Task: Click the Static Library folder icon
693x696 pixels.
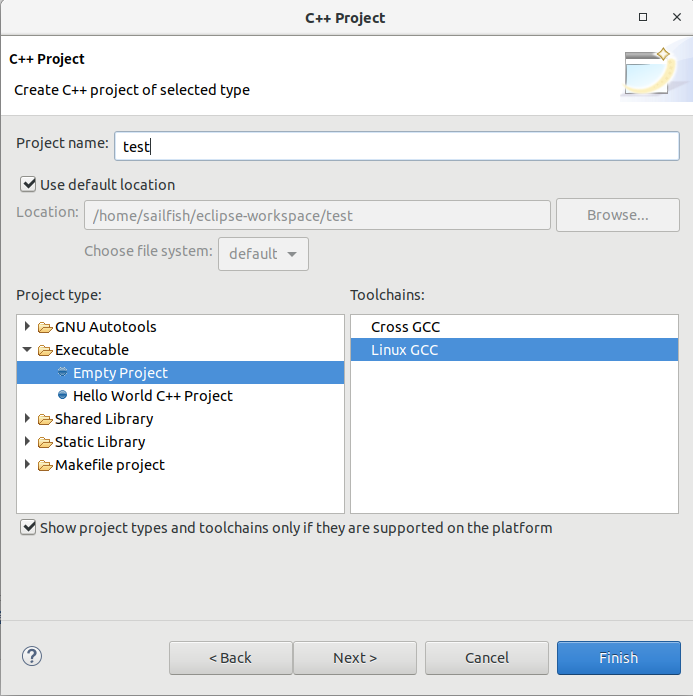Action: click(45, 442)
